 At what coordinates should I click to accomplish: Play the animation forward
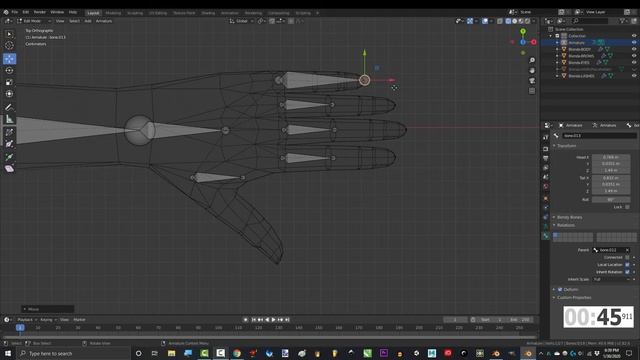click(x=274, y=320)
